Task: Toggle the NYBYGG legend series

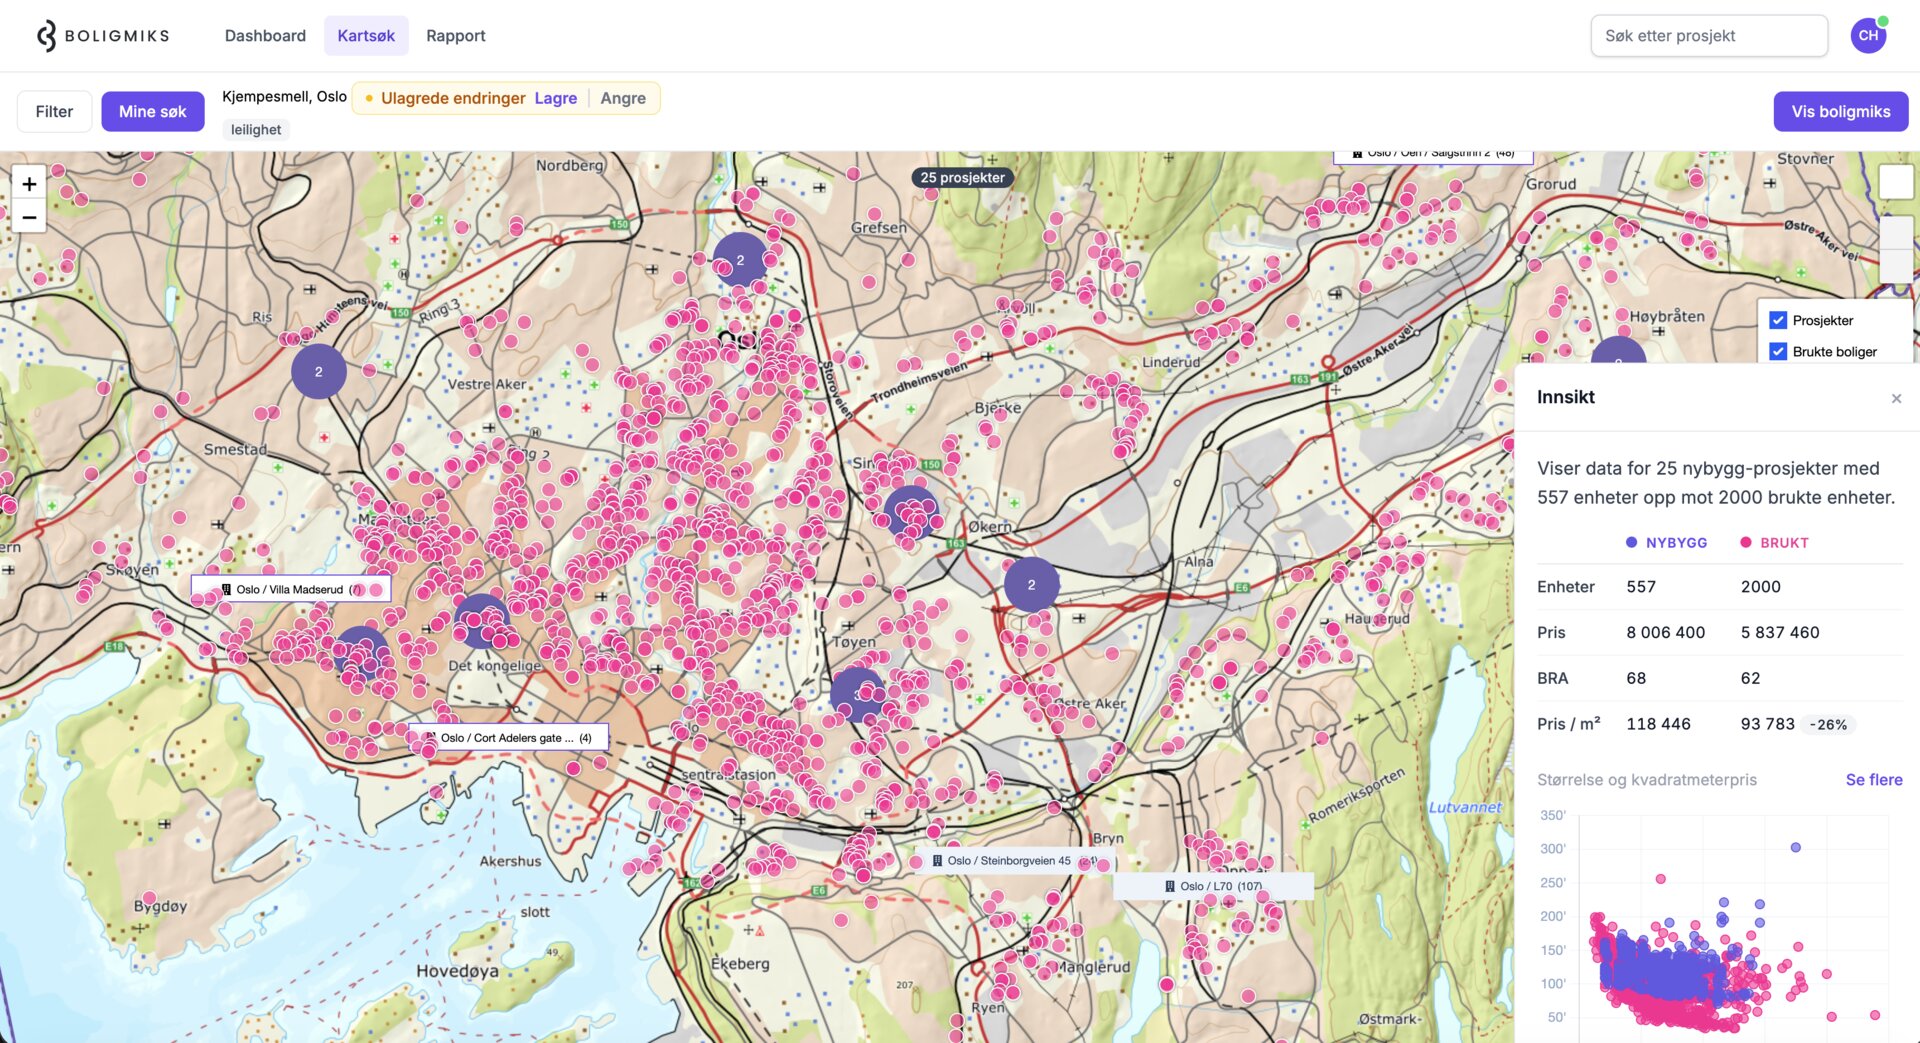Action: 1666,543
